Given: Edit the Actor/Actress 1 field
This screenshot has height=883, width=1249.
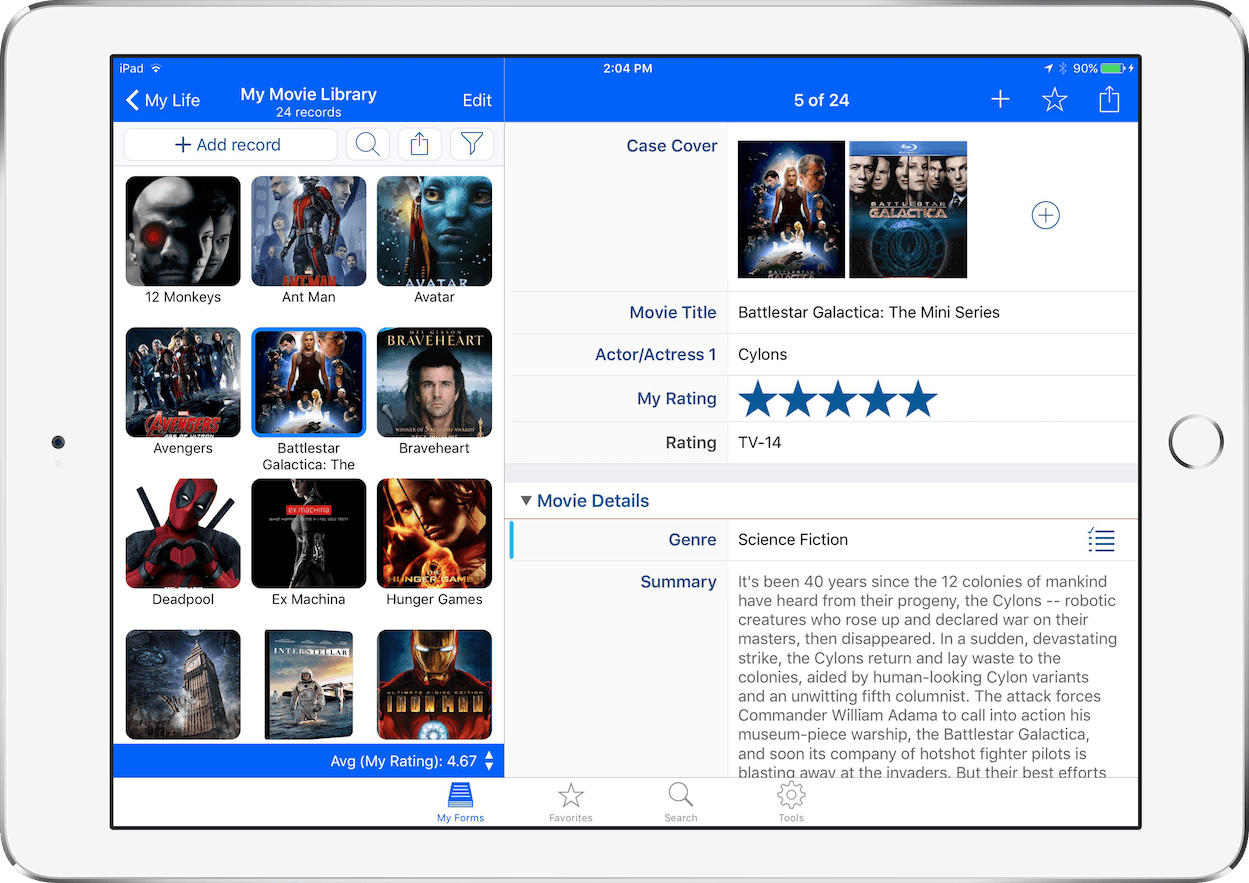Looking at the screenshot, I should (x=932, y=354).
